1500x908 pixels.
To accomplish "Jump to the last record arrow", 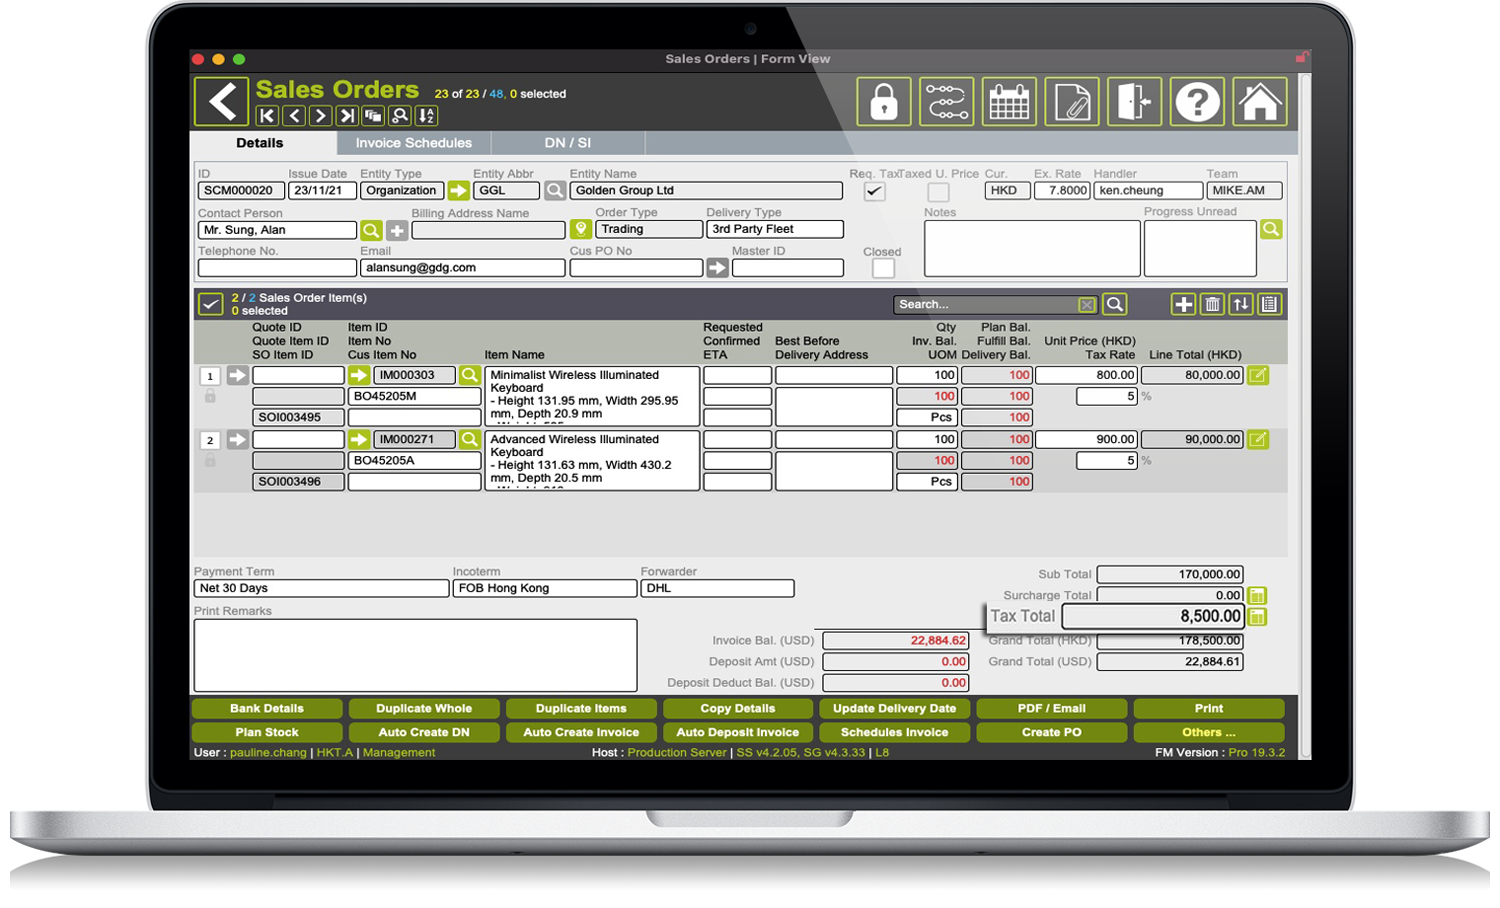I will tap(347, 116).
